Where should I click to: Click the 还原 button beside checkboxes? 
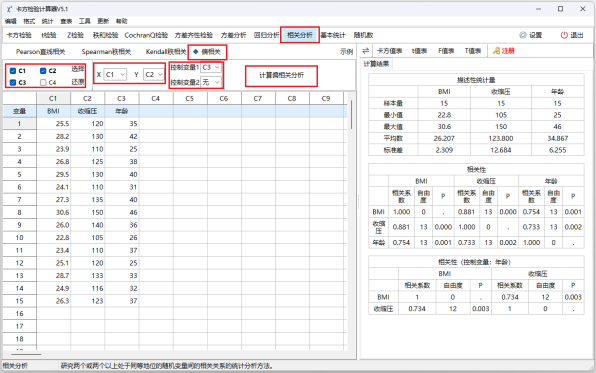(x=78, y=82)
